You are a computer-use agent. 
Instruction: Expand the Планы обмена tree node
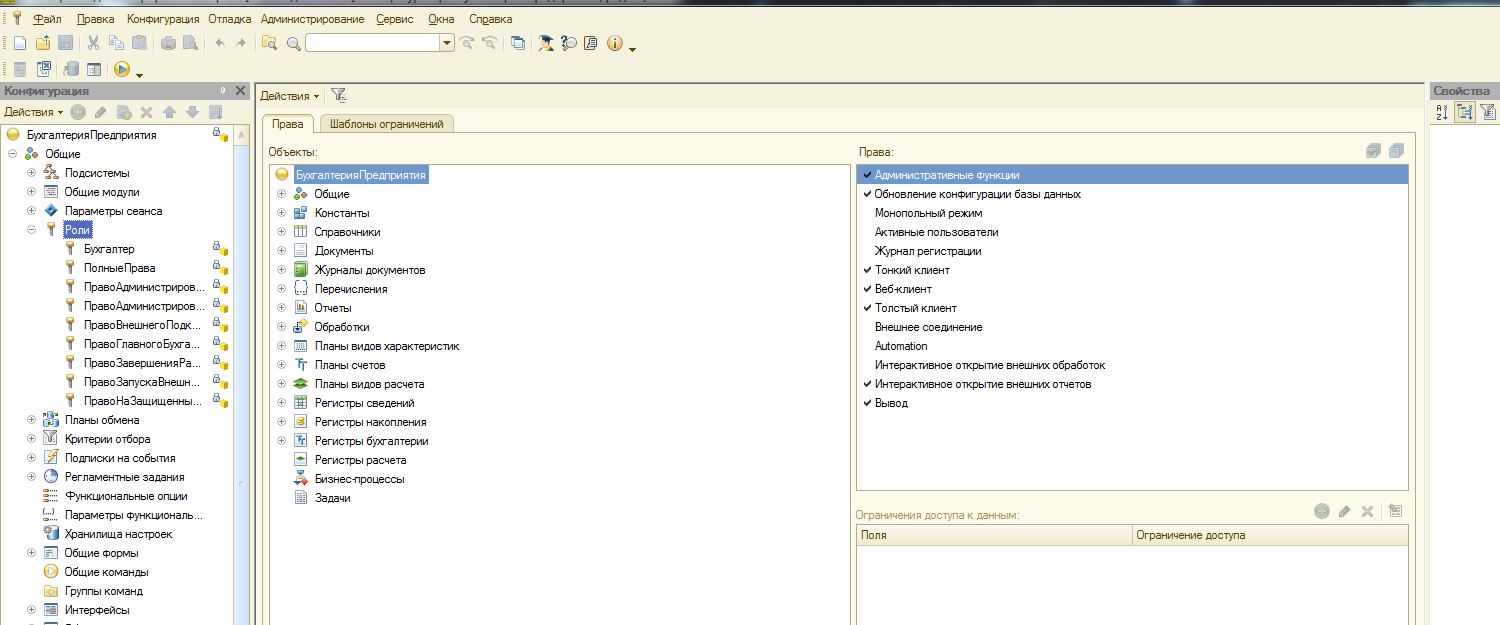31,420
